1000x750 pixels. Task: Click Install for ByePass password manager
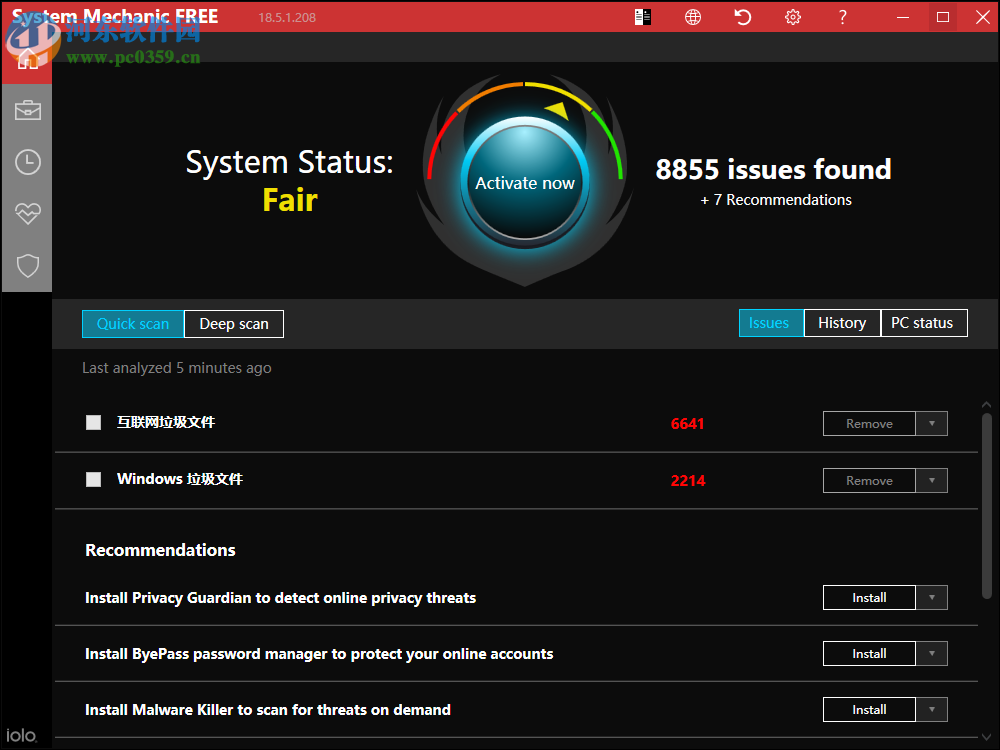[868, 653]
